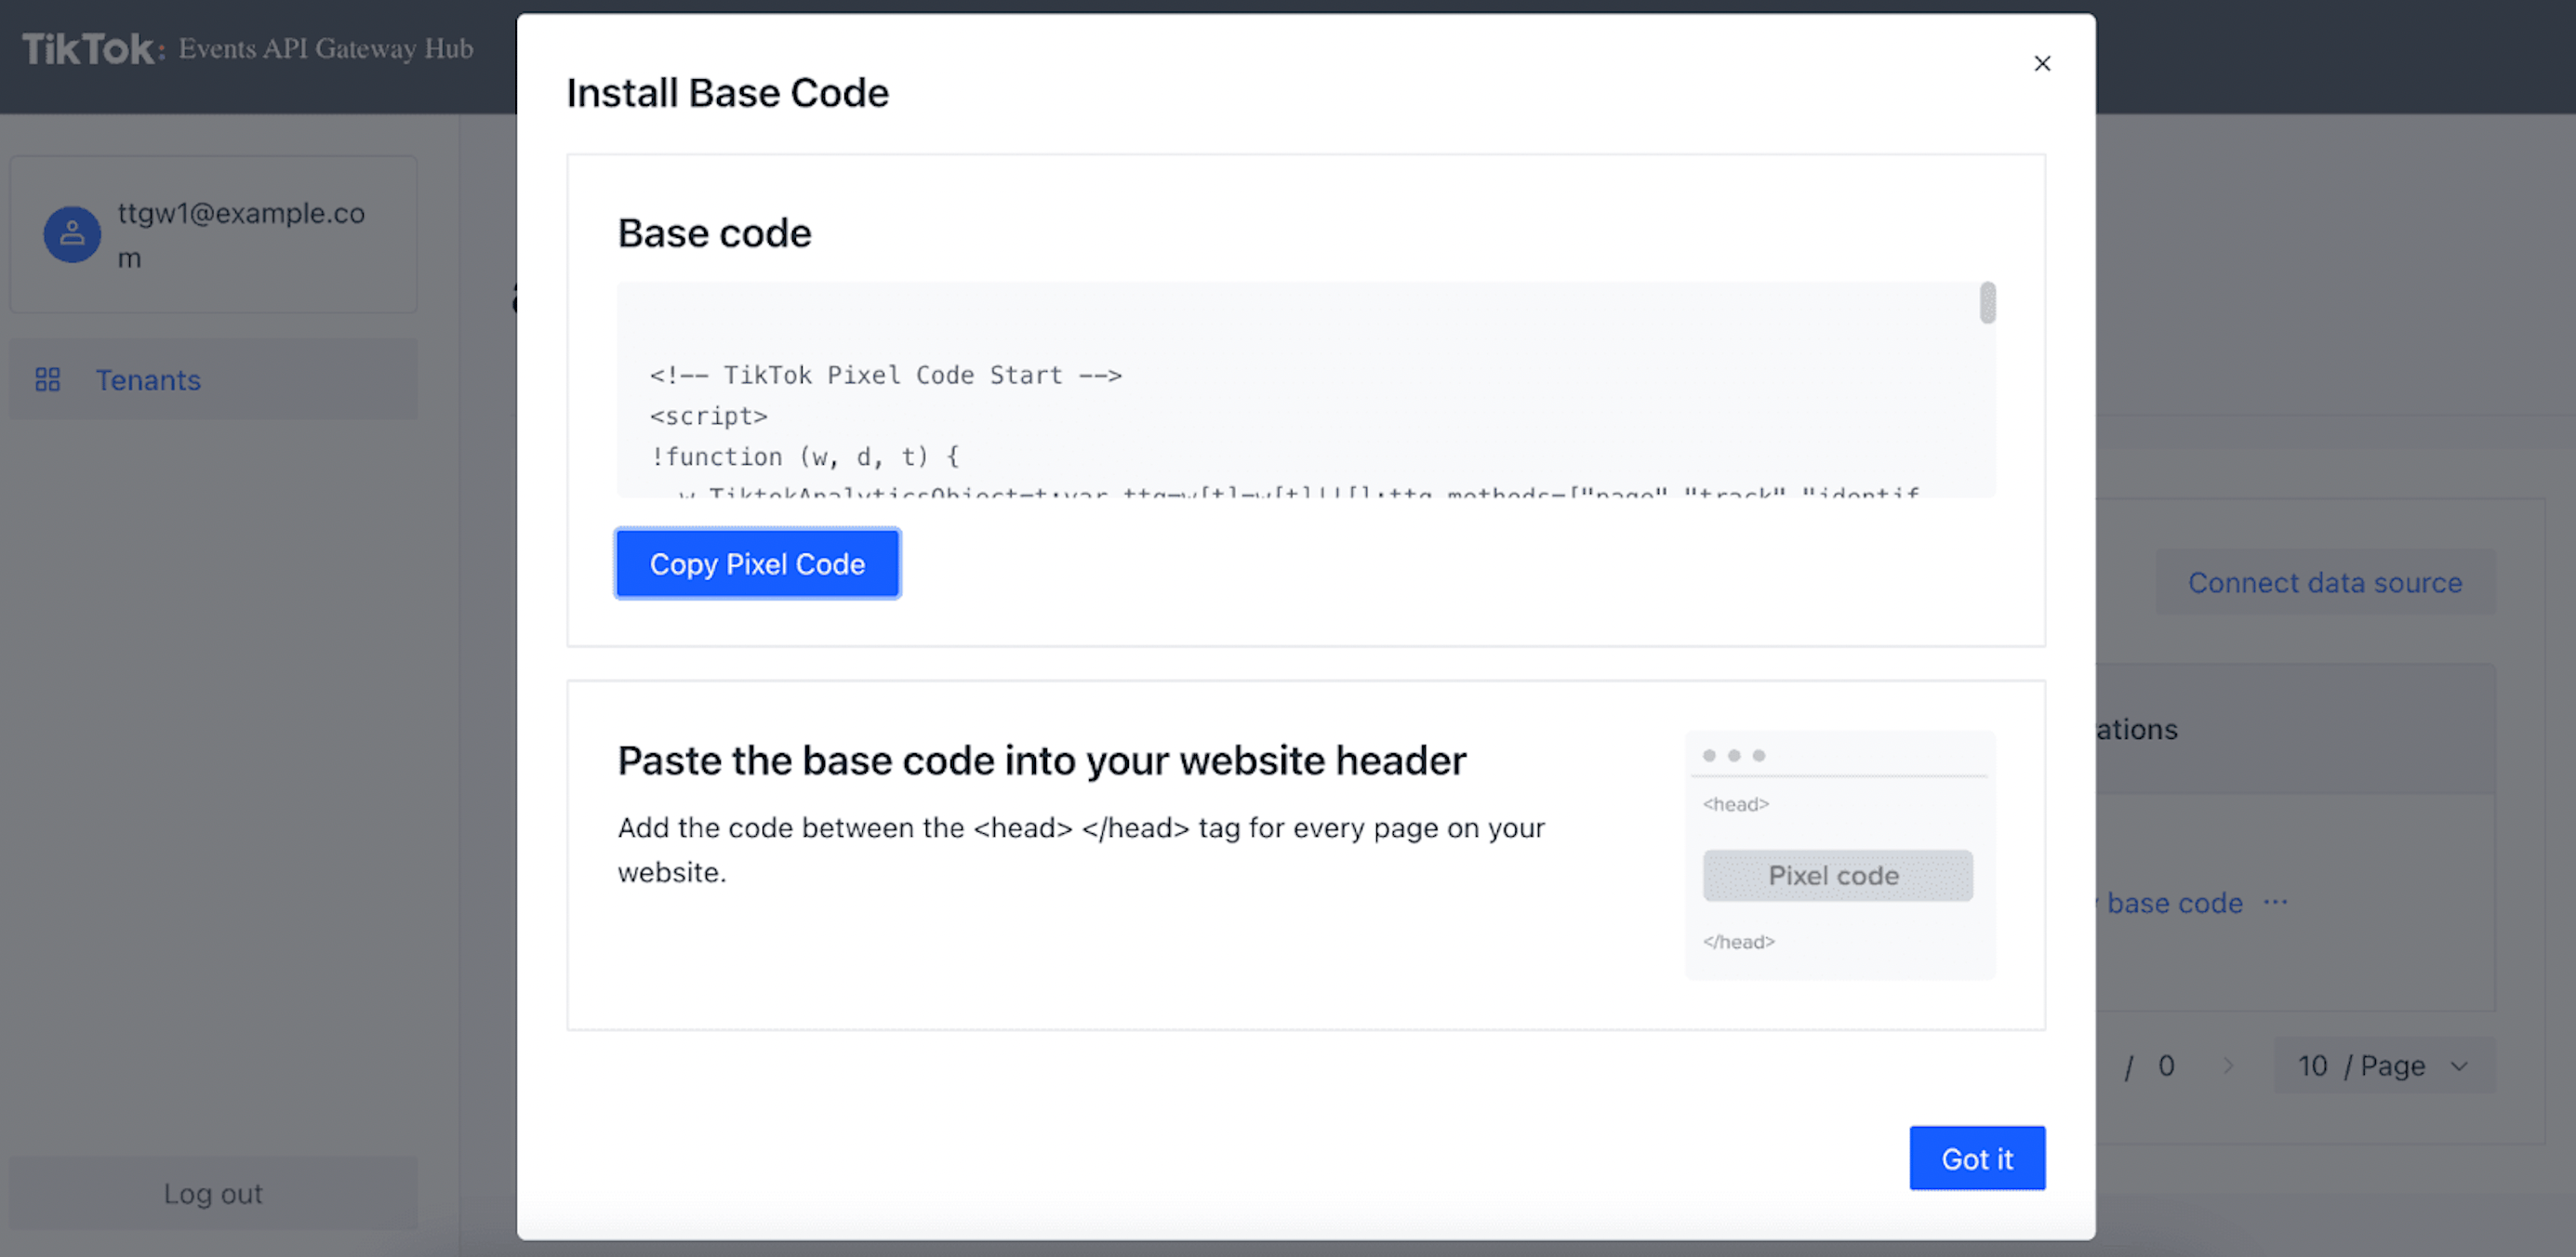
Task: Click the Base code heading
Action: tap(714, 233)
